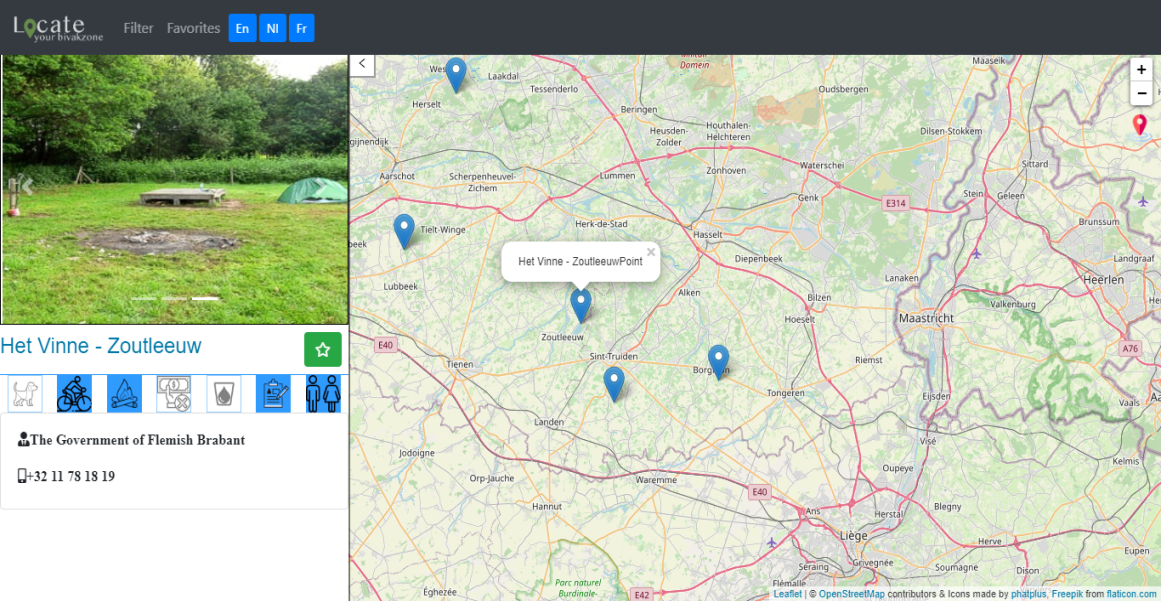Click the dog-allowed amenity icon
Image resolution: width=1161 pixels, height=601 pixels.
[25, 394]
